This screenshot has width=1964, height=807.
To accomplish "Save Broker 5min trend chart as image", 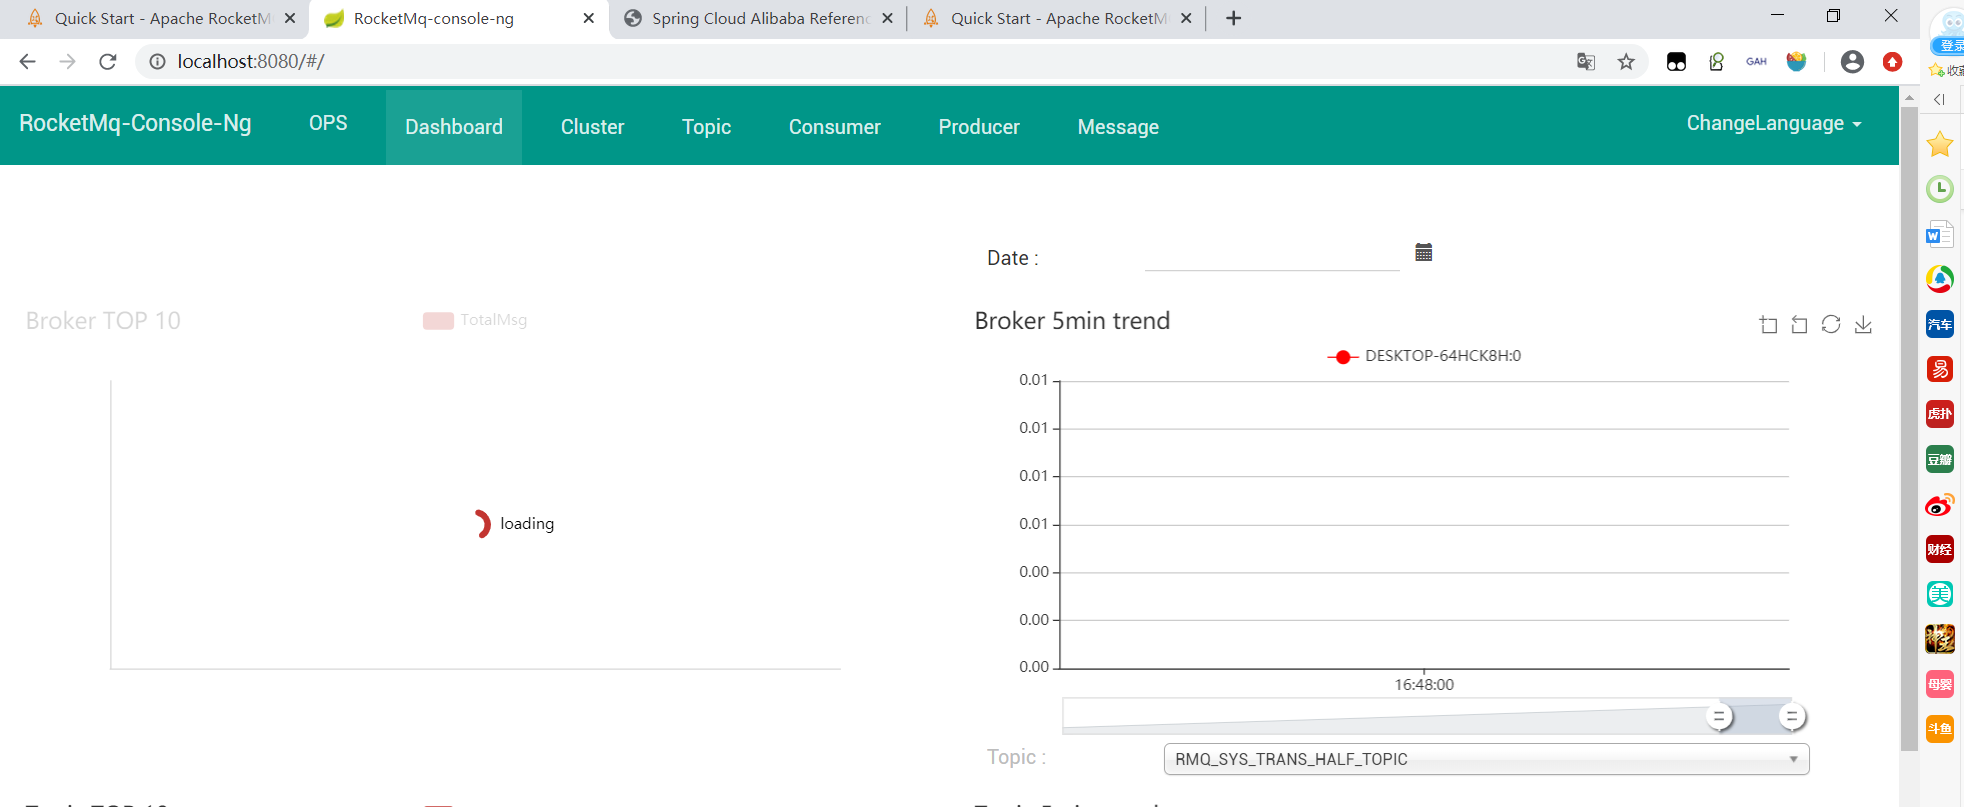I will click(x=1863, y=324).
